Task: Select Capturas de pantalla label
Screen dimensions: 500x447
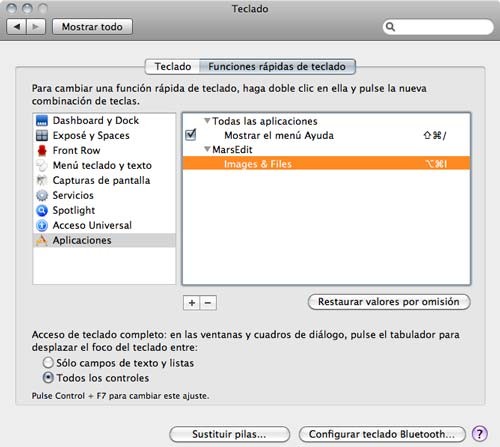Action: 101,180
